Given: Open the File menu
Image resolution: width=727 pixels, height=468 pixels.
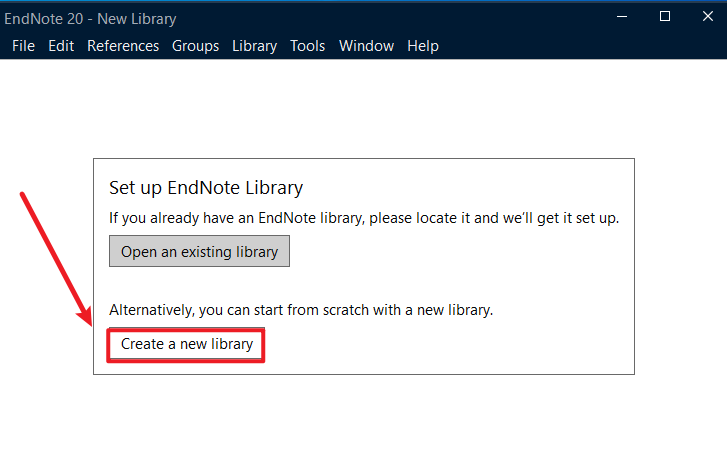Looking at the screenshot, I should (x=23, y=46).
